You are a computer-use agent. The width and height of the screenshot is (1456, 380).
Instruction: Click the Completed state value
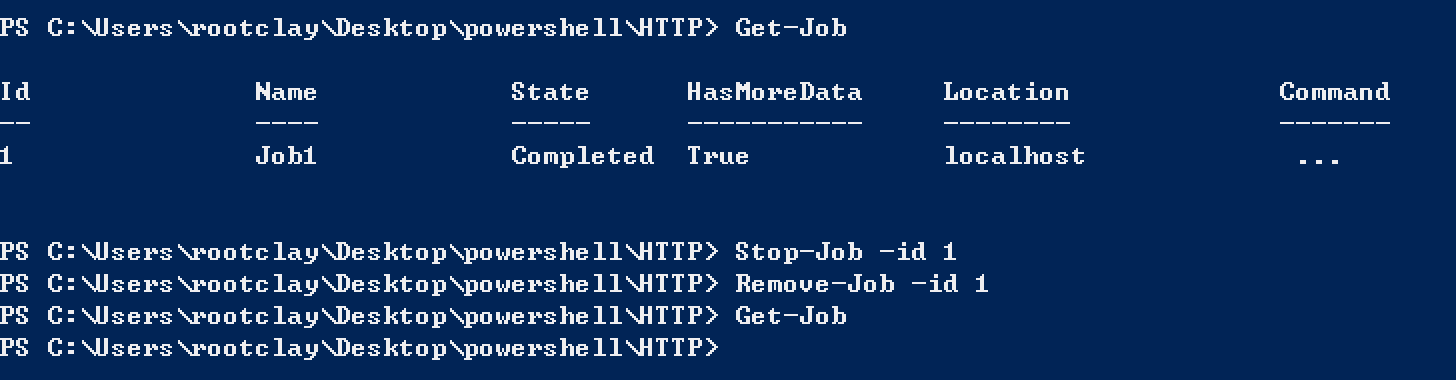tap(582, 156)
